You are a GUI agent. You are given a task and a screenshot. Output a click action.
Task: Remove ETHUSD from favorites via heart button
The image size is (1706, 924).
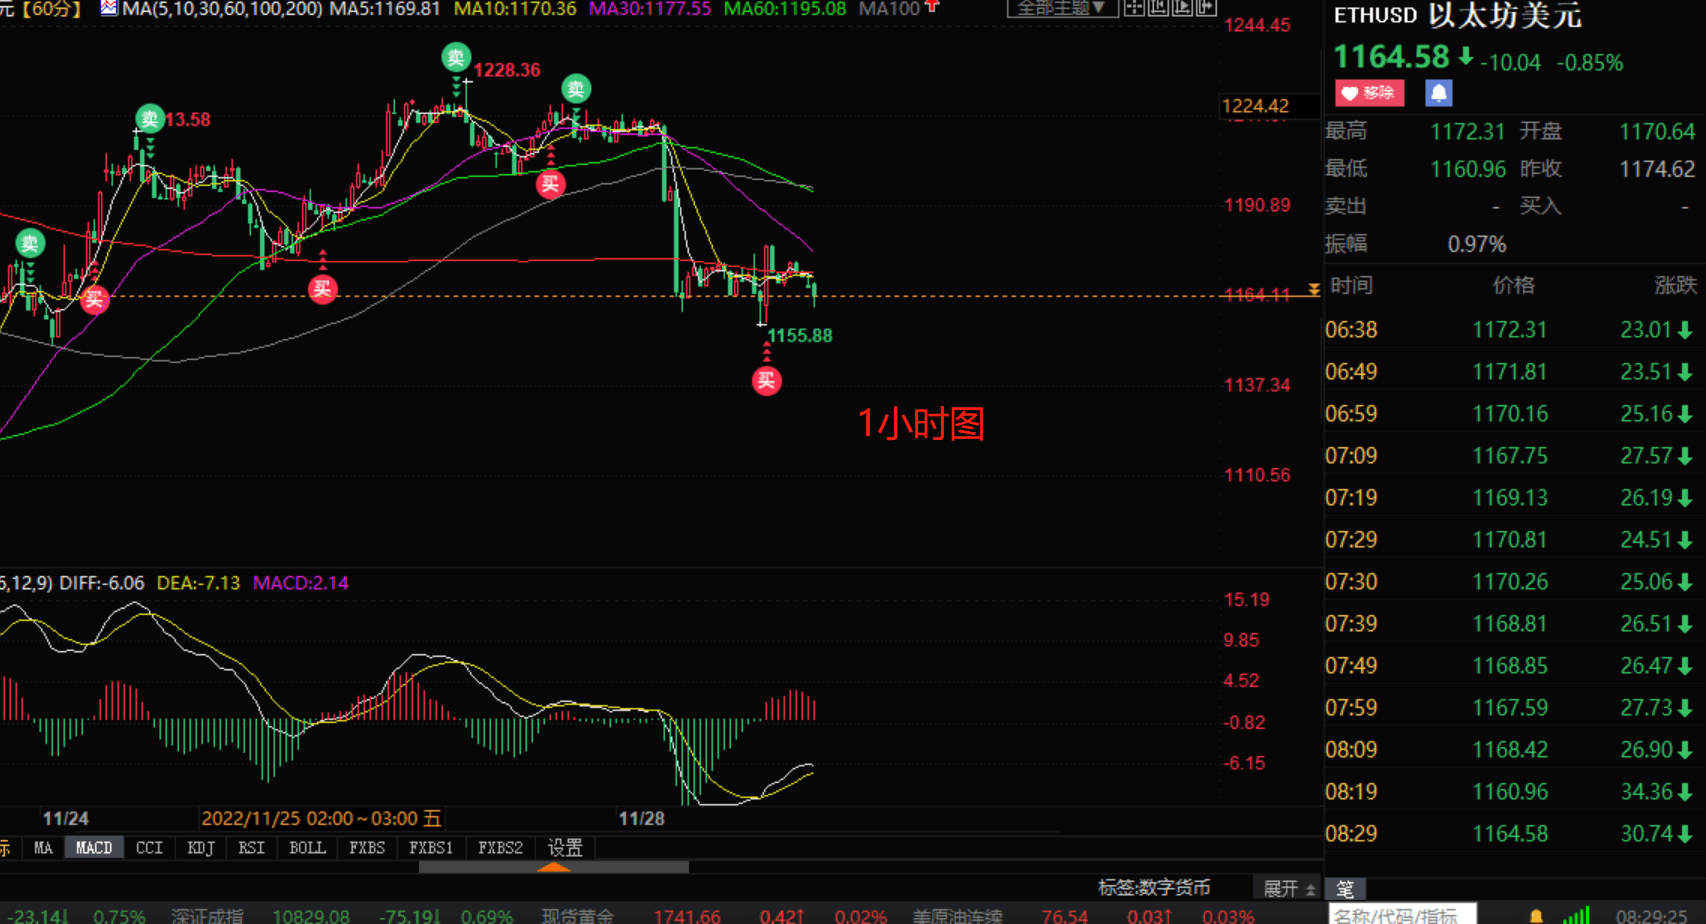click(x=1369, y=93)
